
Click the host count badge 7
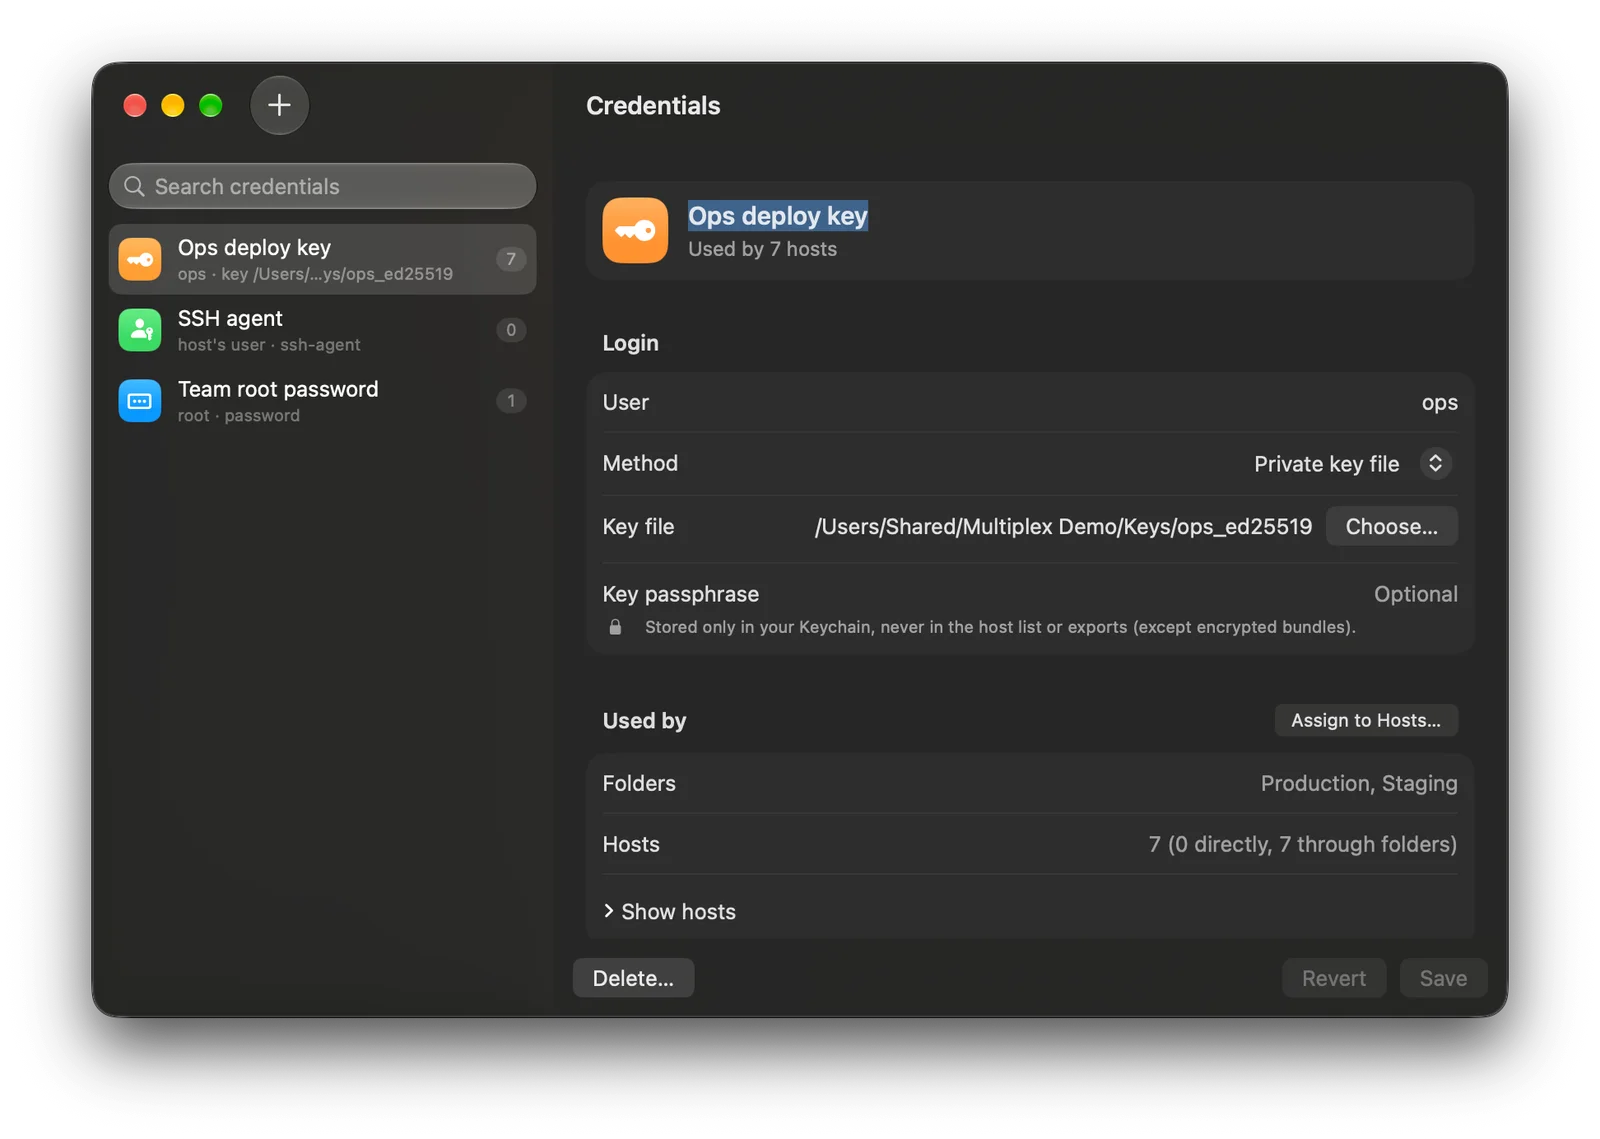coord(511,259)
